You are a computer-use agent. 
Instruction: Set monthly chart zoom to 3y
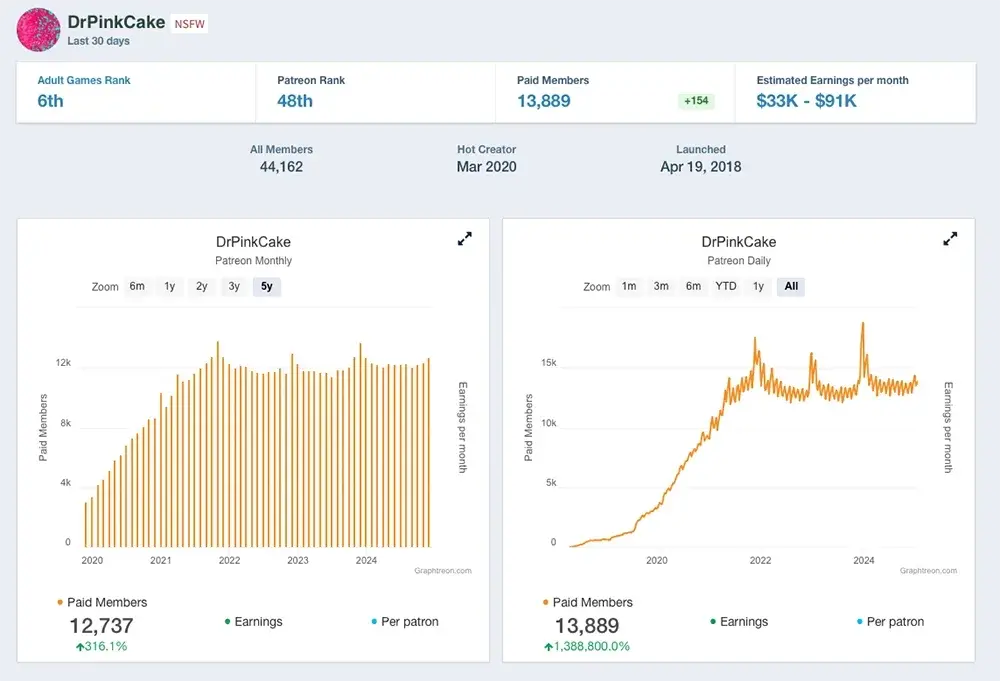[234, 286]
